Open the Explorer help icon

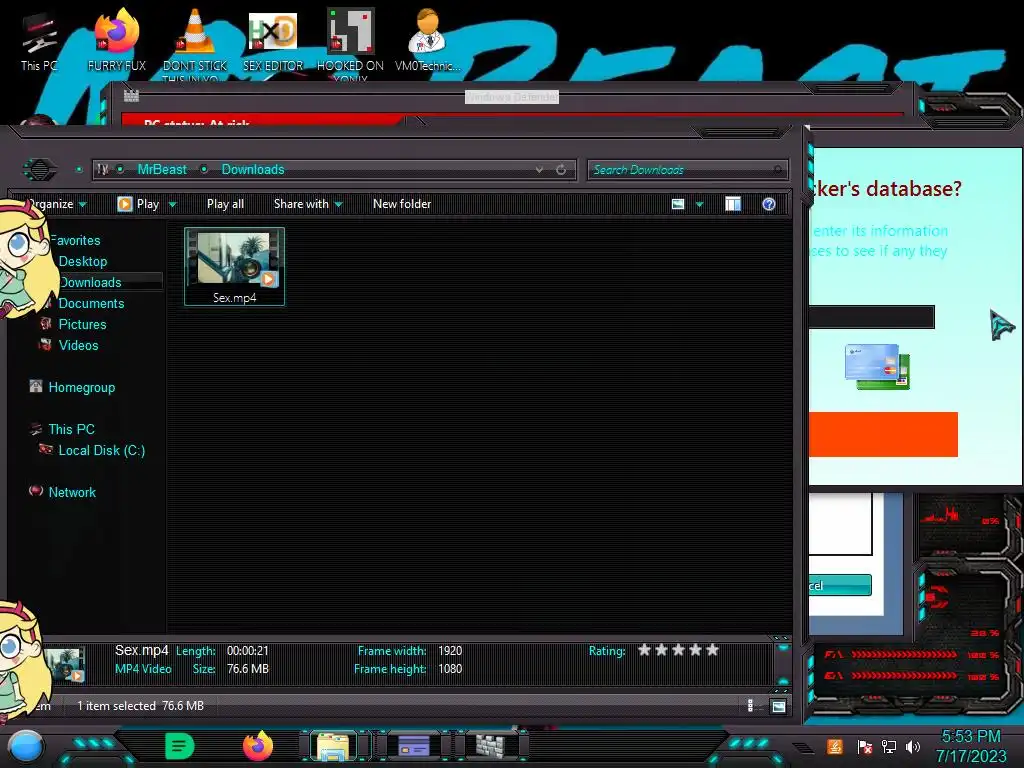click(x=769, y=204)
